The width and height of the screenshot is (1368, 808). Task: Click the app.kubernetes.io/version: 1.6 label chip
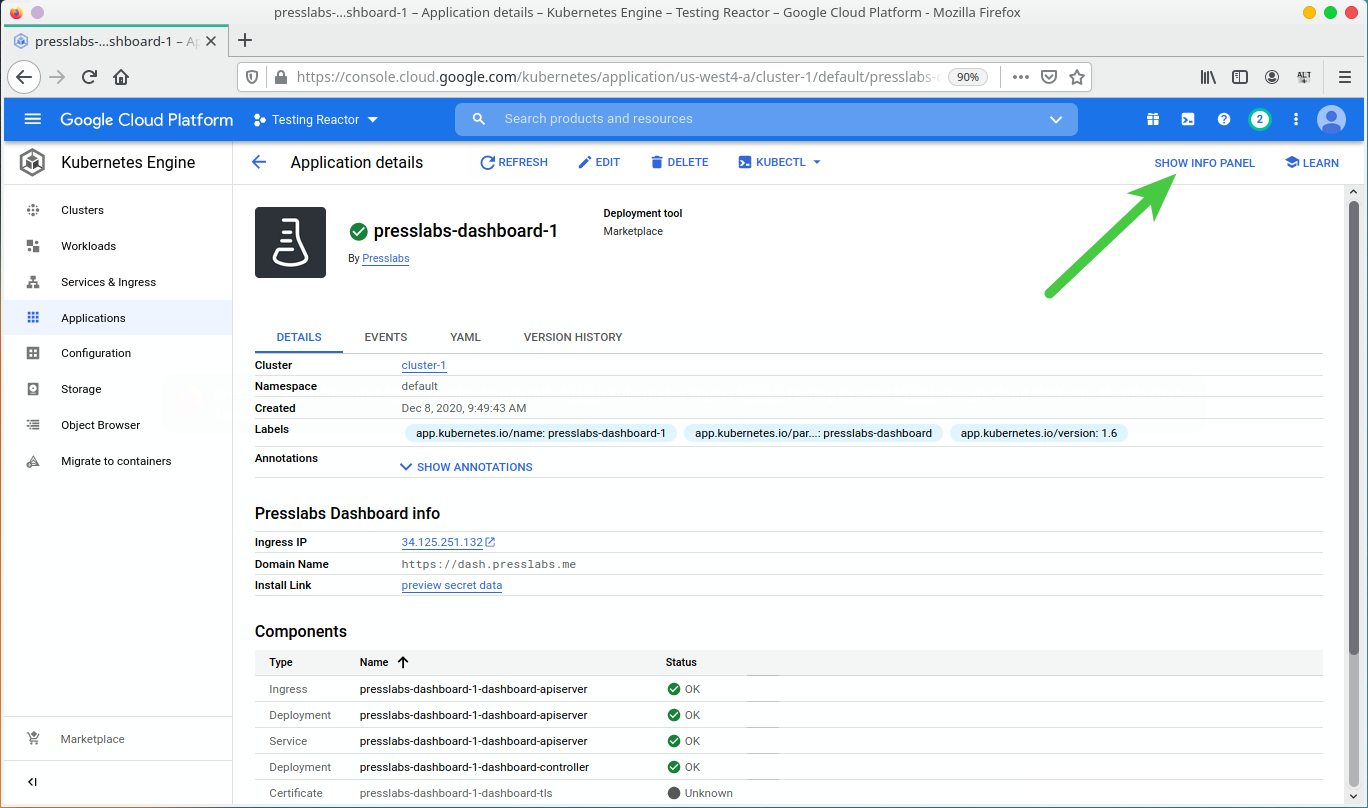coord(1039,433)
